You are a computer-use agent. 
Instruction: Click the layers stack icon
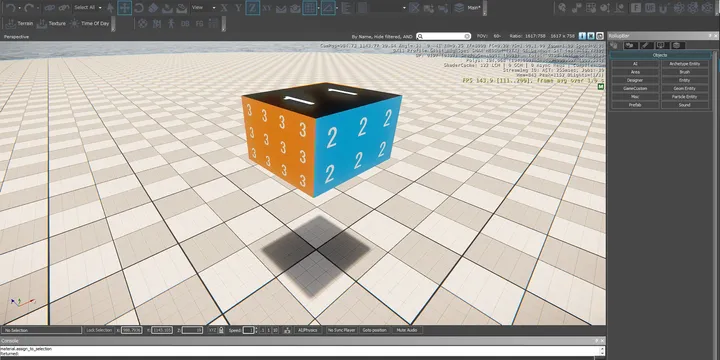point(459,8)
